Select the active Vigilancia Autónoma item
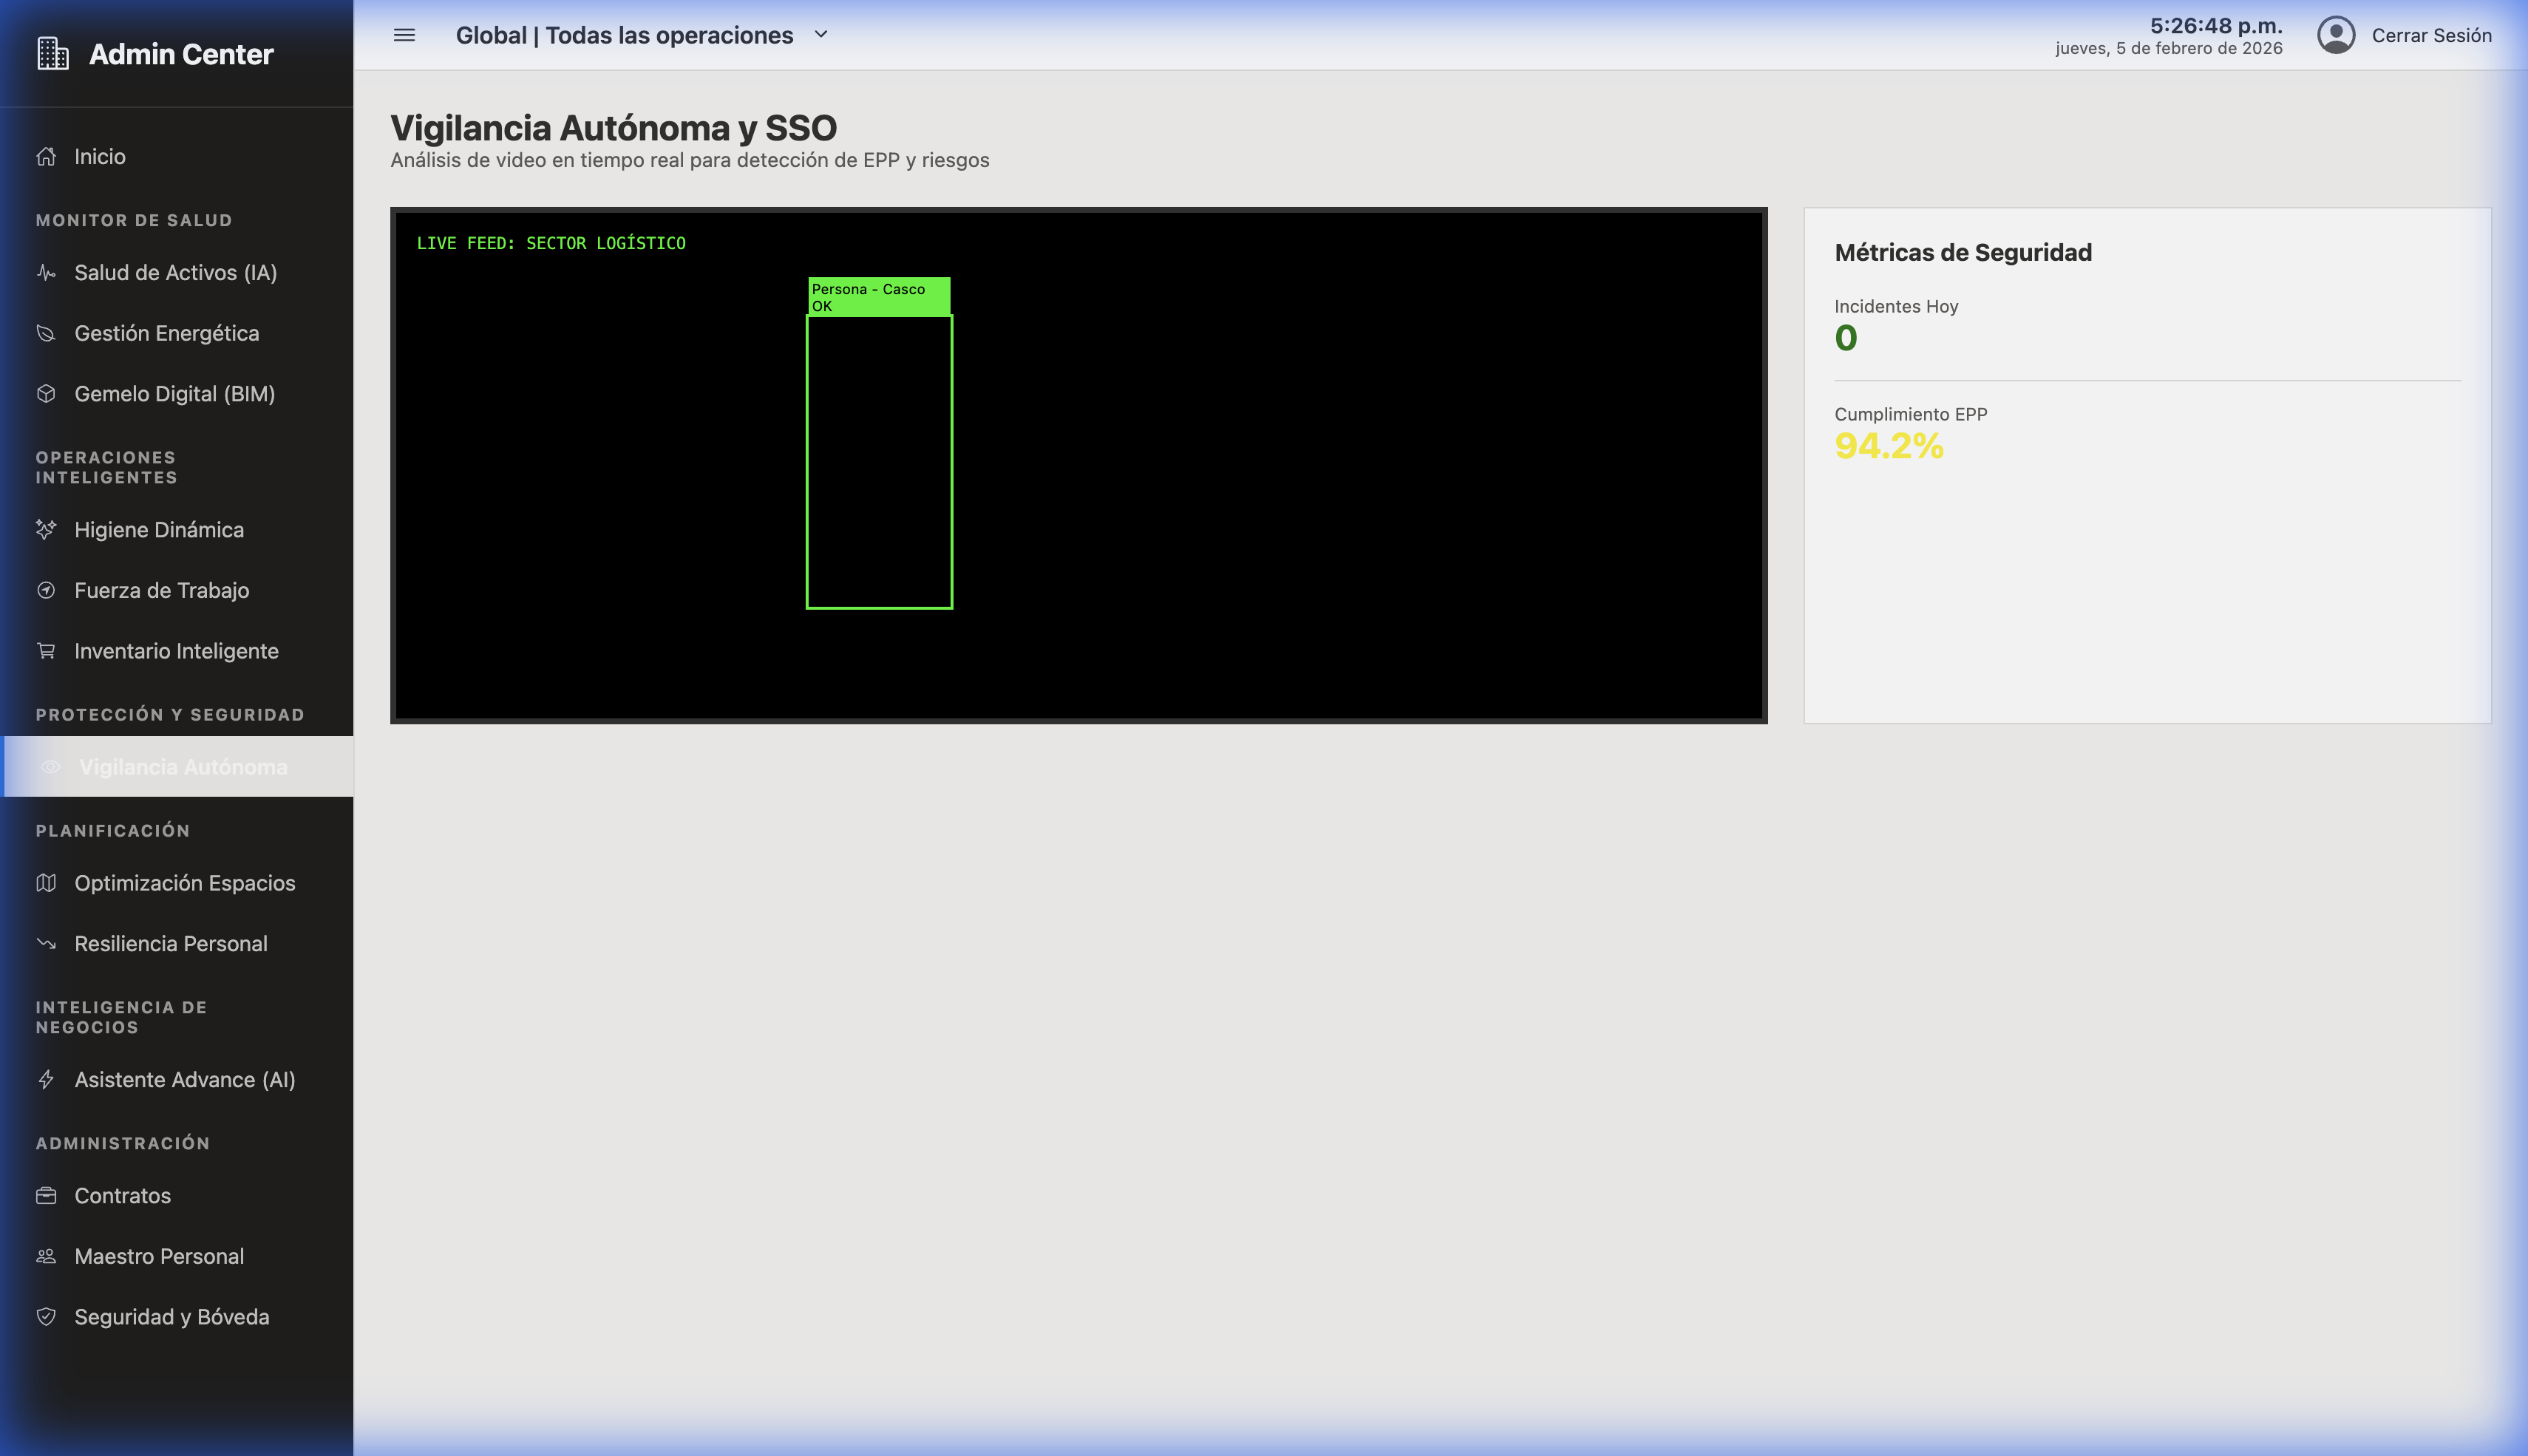 (182, 767)
